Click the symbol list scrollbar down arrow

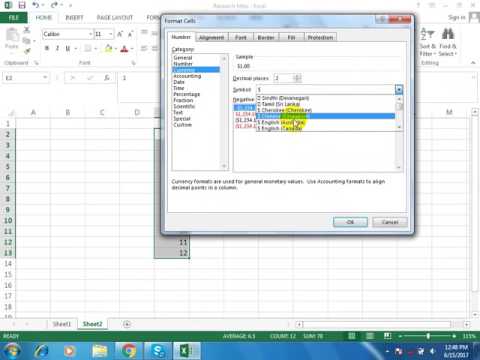click(x=399, y=127)
